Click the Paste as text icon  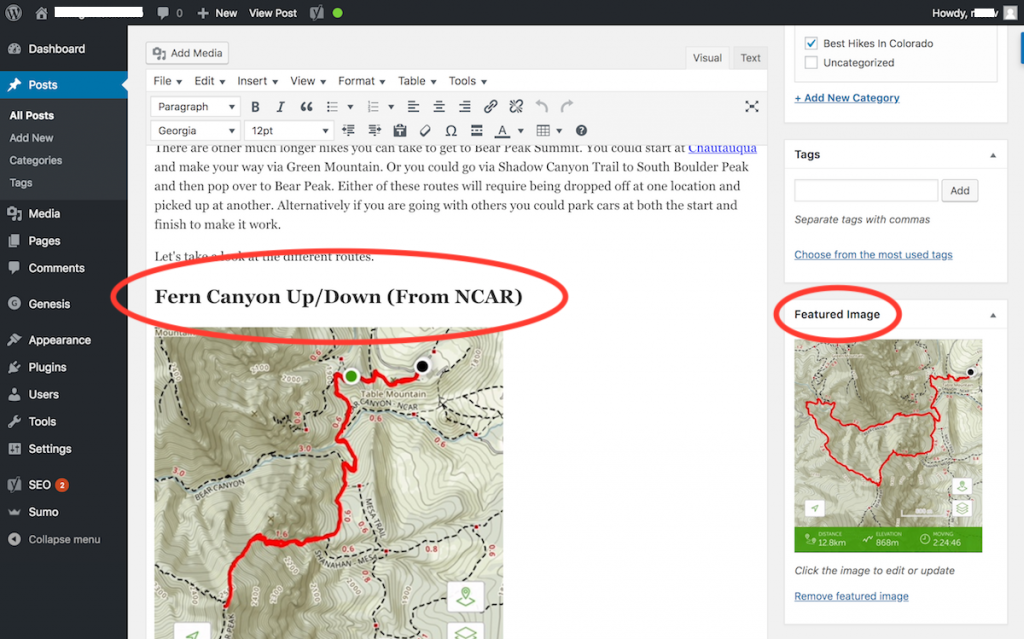[x=400, y=131]
